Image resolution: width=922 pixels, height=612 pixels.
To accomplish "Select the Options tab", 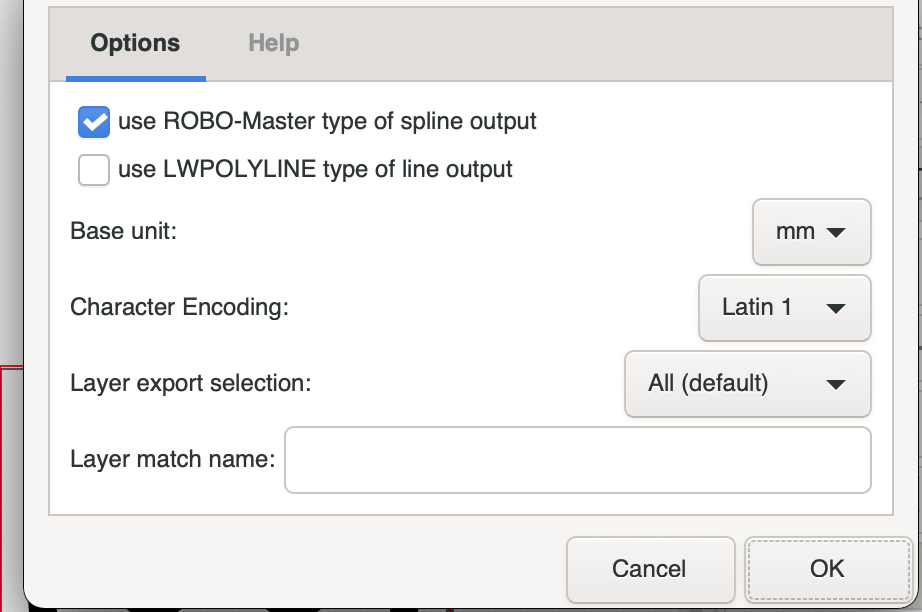I will (x=135, y=43).
